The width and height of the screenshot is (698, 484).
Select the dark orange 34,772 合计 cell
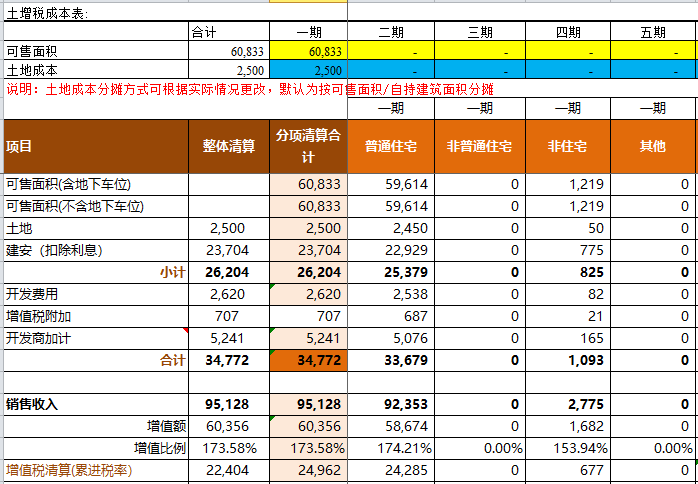pos(308,359)
